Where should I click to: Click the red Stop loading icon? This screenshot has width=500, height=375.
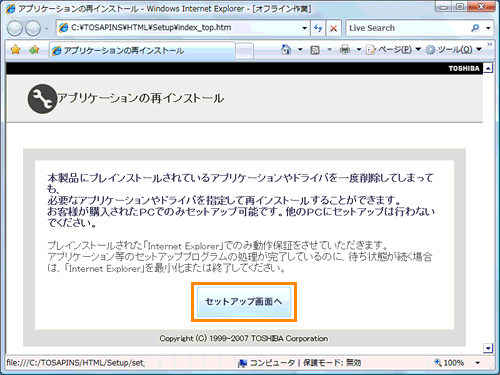click(x=333, y=28)
